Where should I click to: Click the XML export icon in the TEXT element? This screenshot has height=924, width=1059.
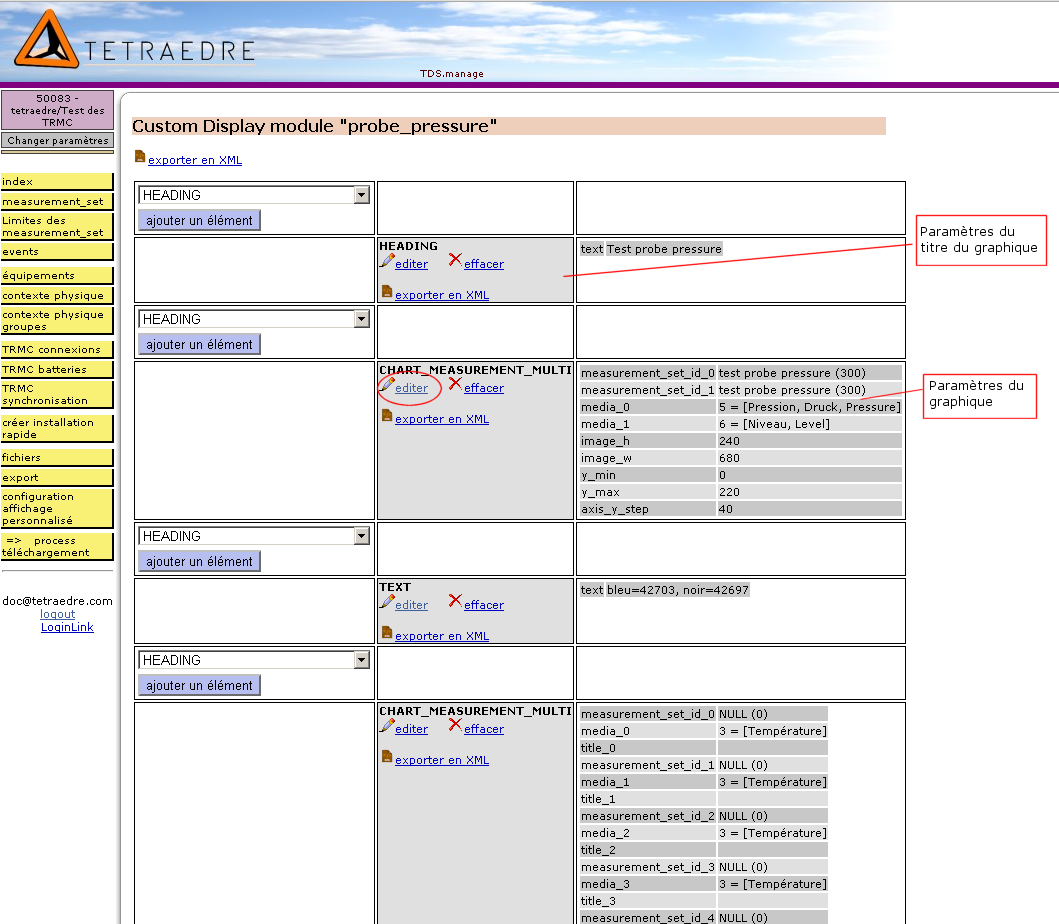tap(386, 633)
